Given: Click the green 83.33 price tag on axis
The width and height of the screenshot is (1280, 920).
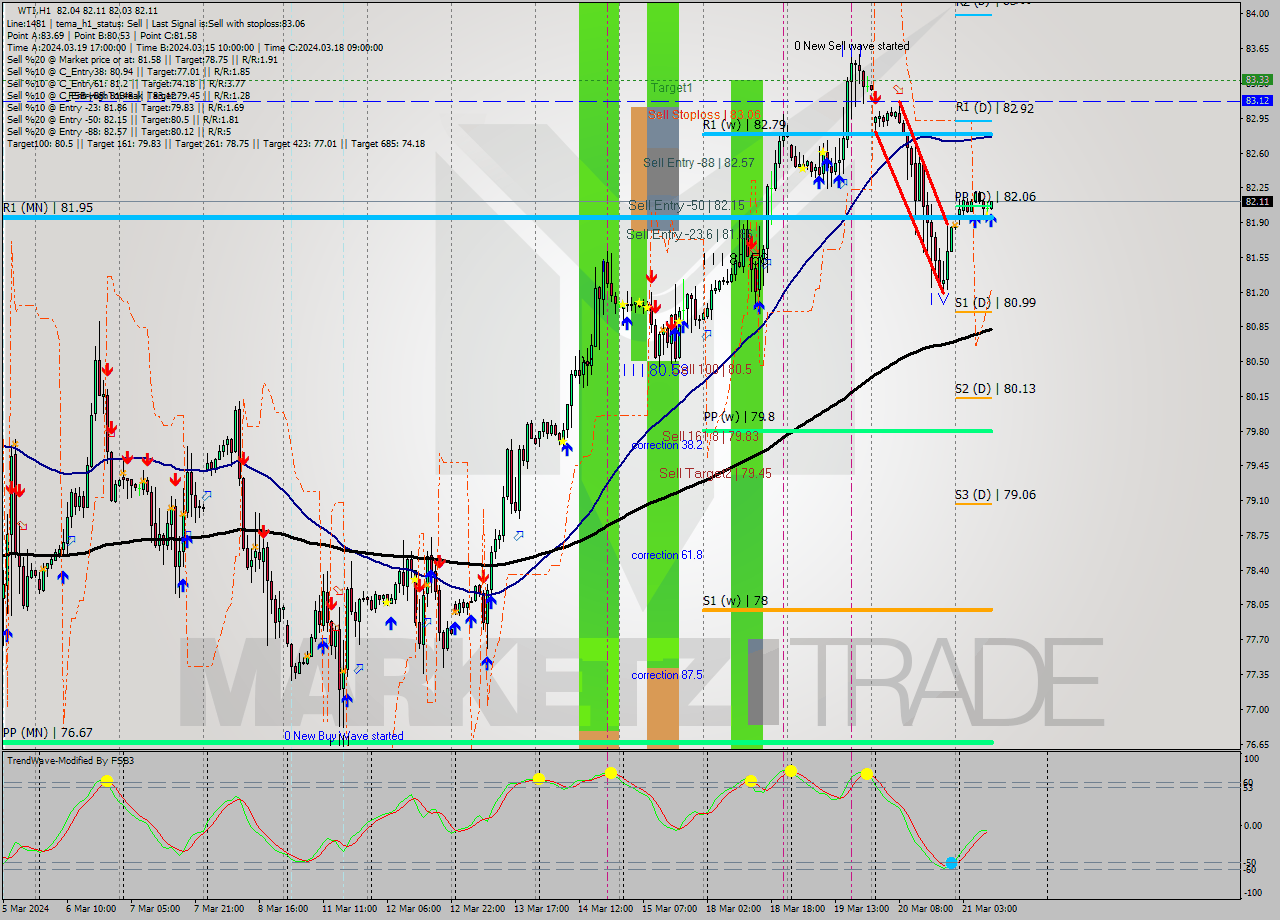Looking at the screenshot, I should click(x=1257, y=79).
